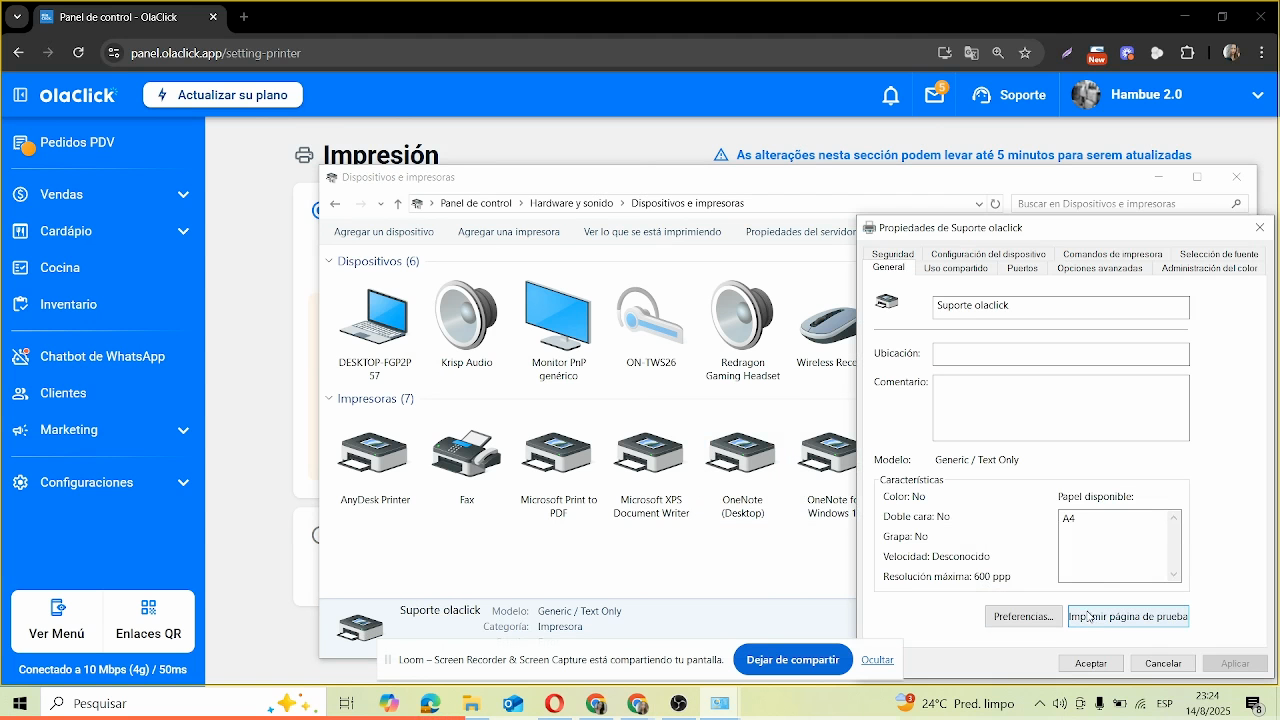
Task: Collapse the Dispositivos (6) group
Action: (329, 261)
